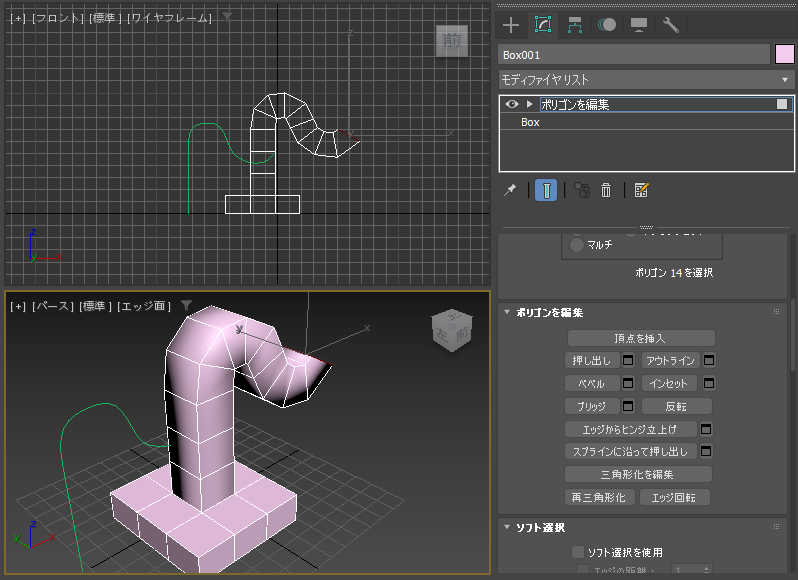The height and width of the screenshot is (580, 798).
Task: Open エッジからヒンジ立上げ settings box icon
Action: click(706, 429)
